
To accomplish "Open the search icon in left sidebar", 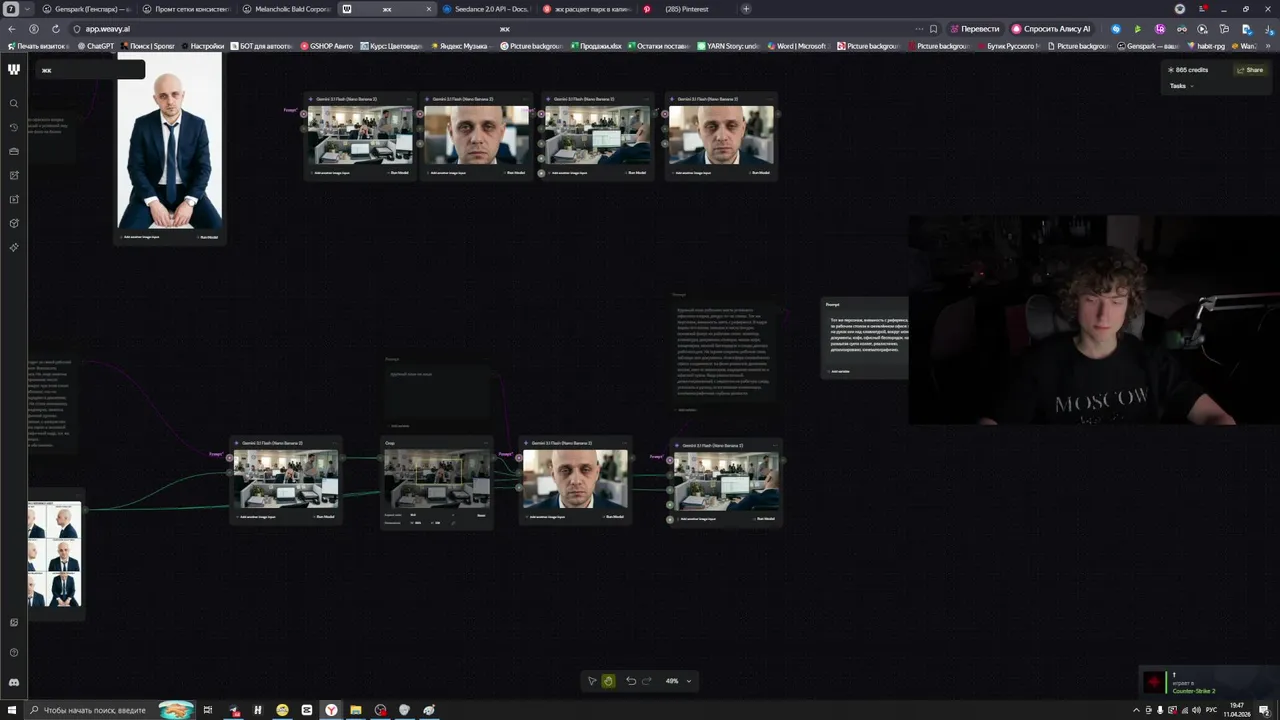I will click(x=14, y=103).
